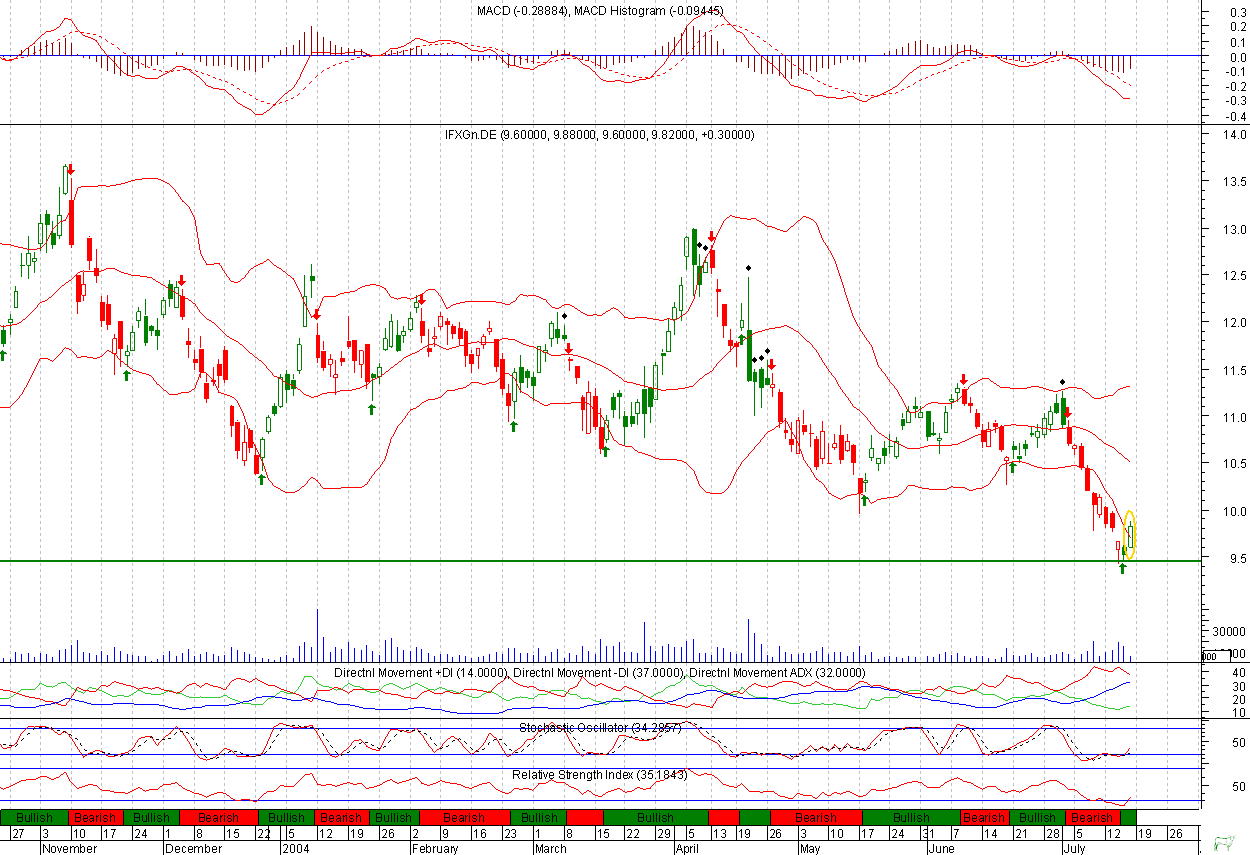Select the Bearish trend segment above July
This screenshot has width=1250, height=855.
click(x=1092, y=817)
